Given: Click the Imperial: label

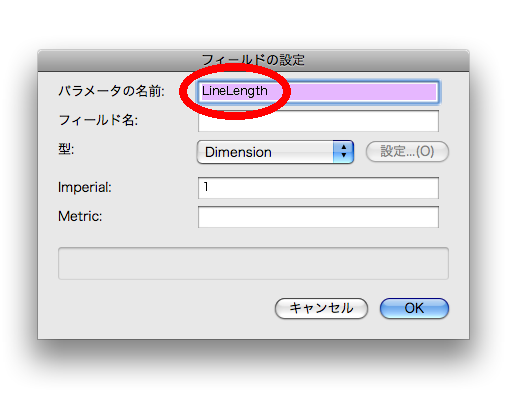Looking at the screenshot, I should click(x=85, y=187).
